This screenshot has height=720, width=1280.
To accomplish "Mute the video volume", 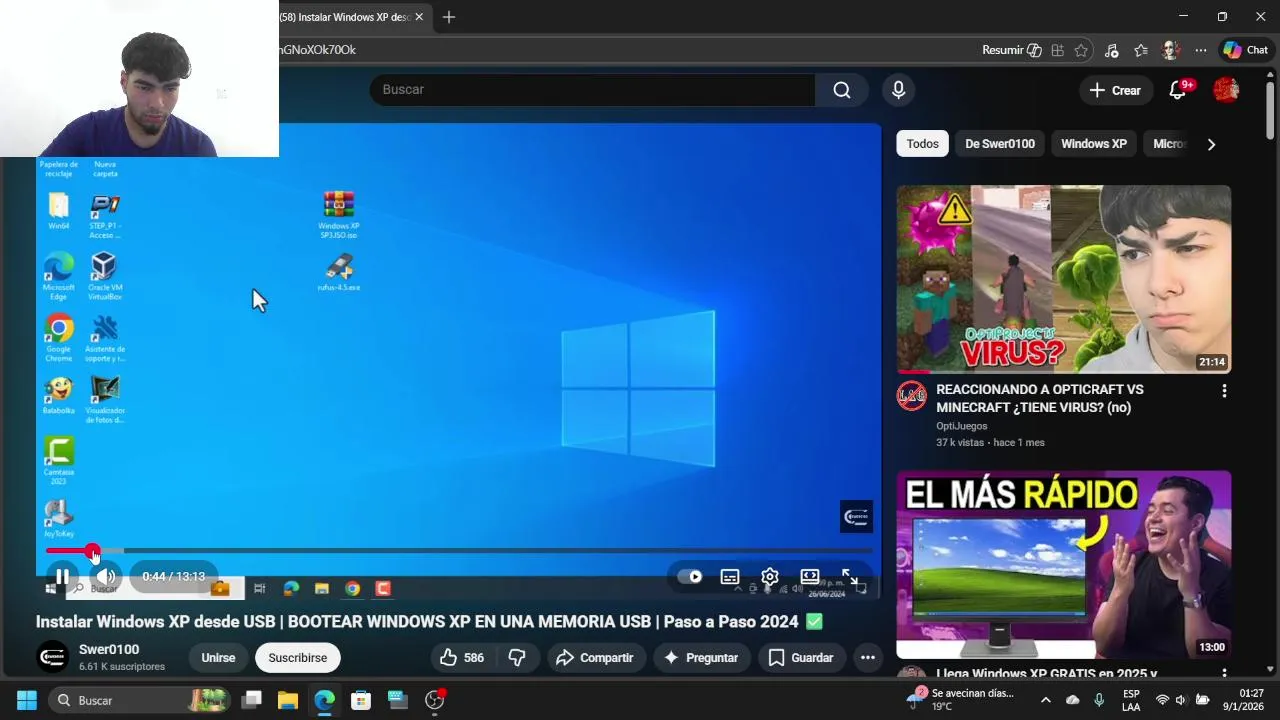I will [x=107, y=577].
